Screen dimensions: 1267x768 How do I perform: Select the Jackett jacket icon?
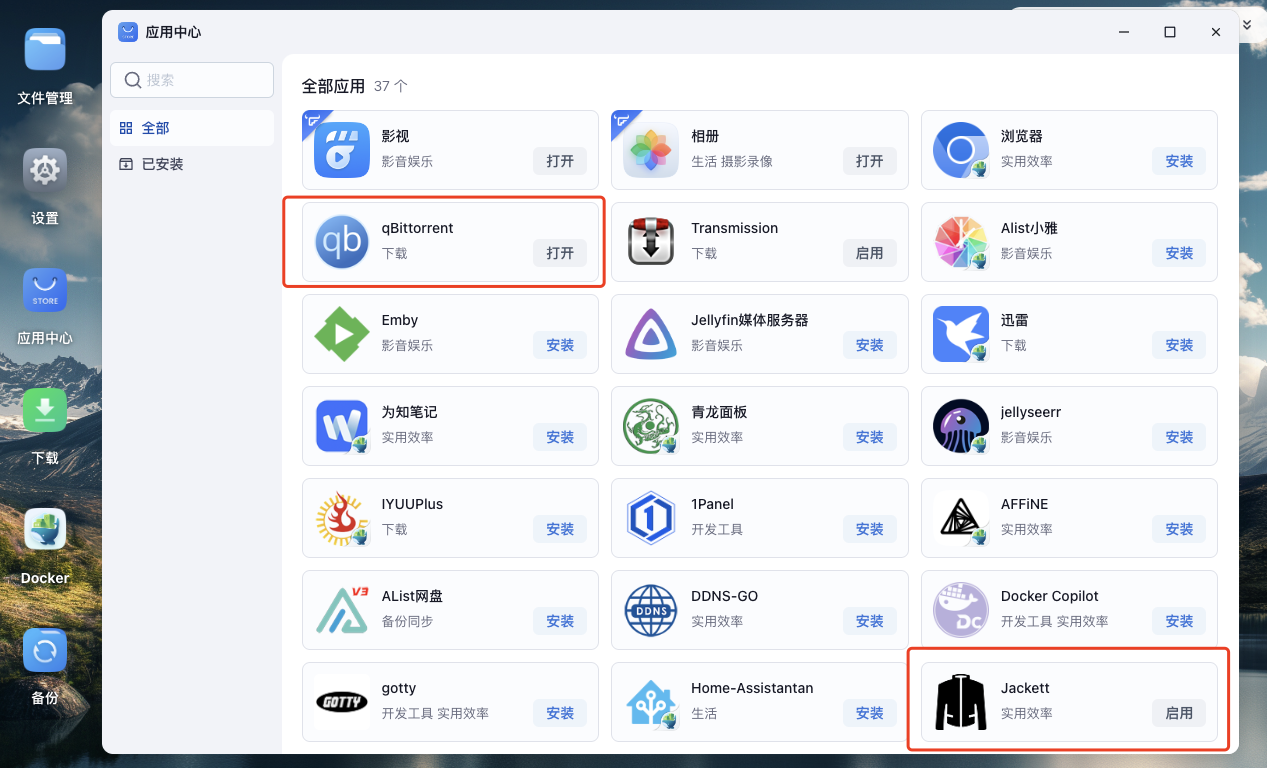(x=961, y=702)
